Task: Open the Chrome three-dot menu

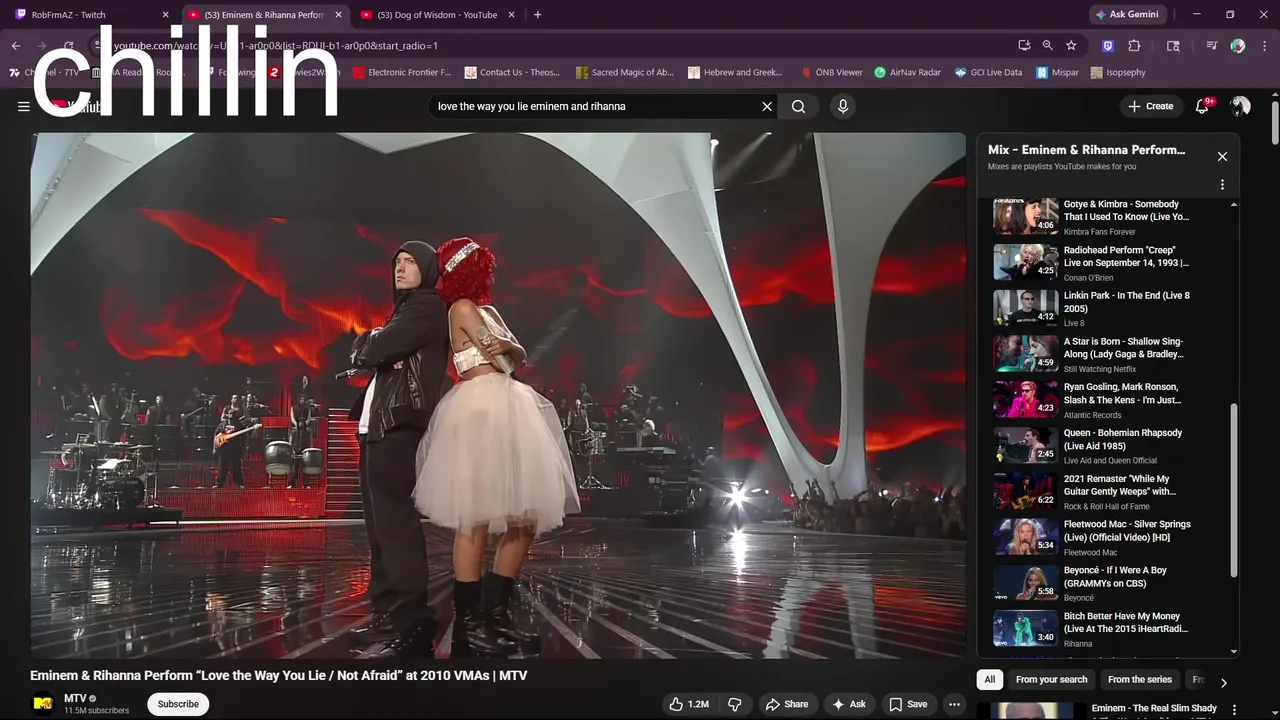Action: pyautogui.click(x=1264, y=45)
